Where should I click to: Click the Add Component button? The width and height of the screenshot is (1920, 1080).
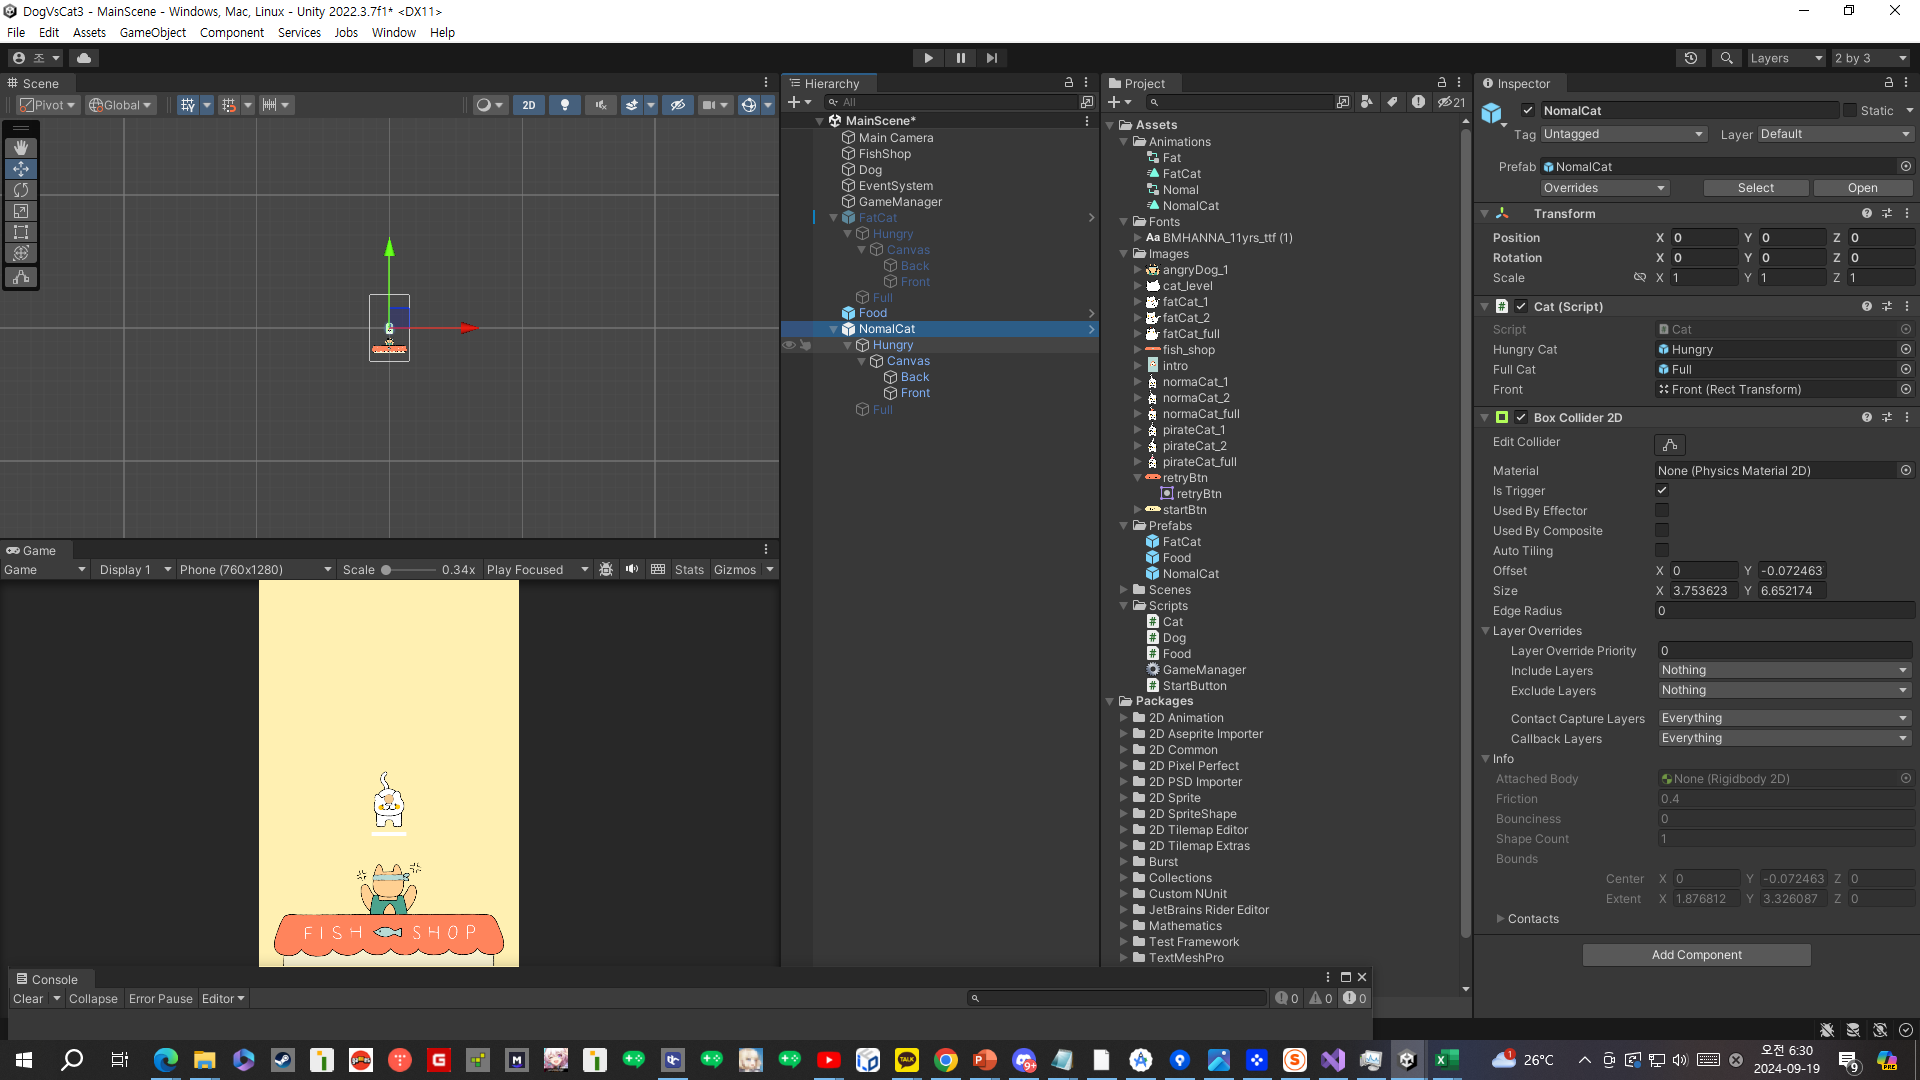(1696, 955)
